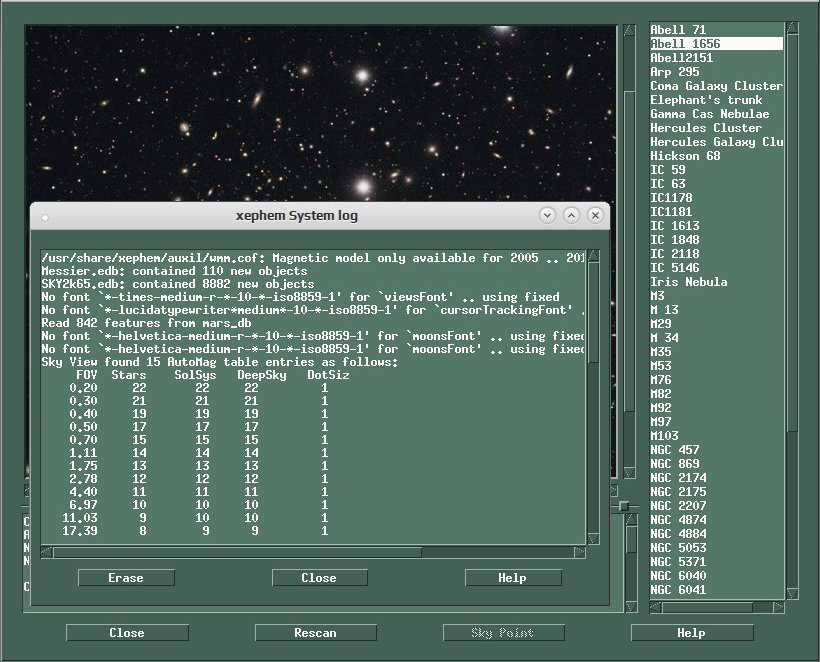Maximize System log with up-chevron button
This screenshot has height=662, width=820.
tap(572, 215)
